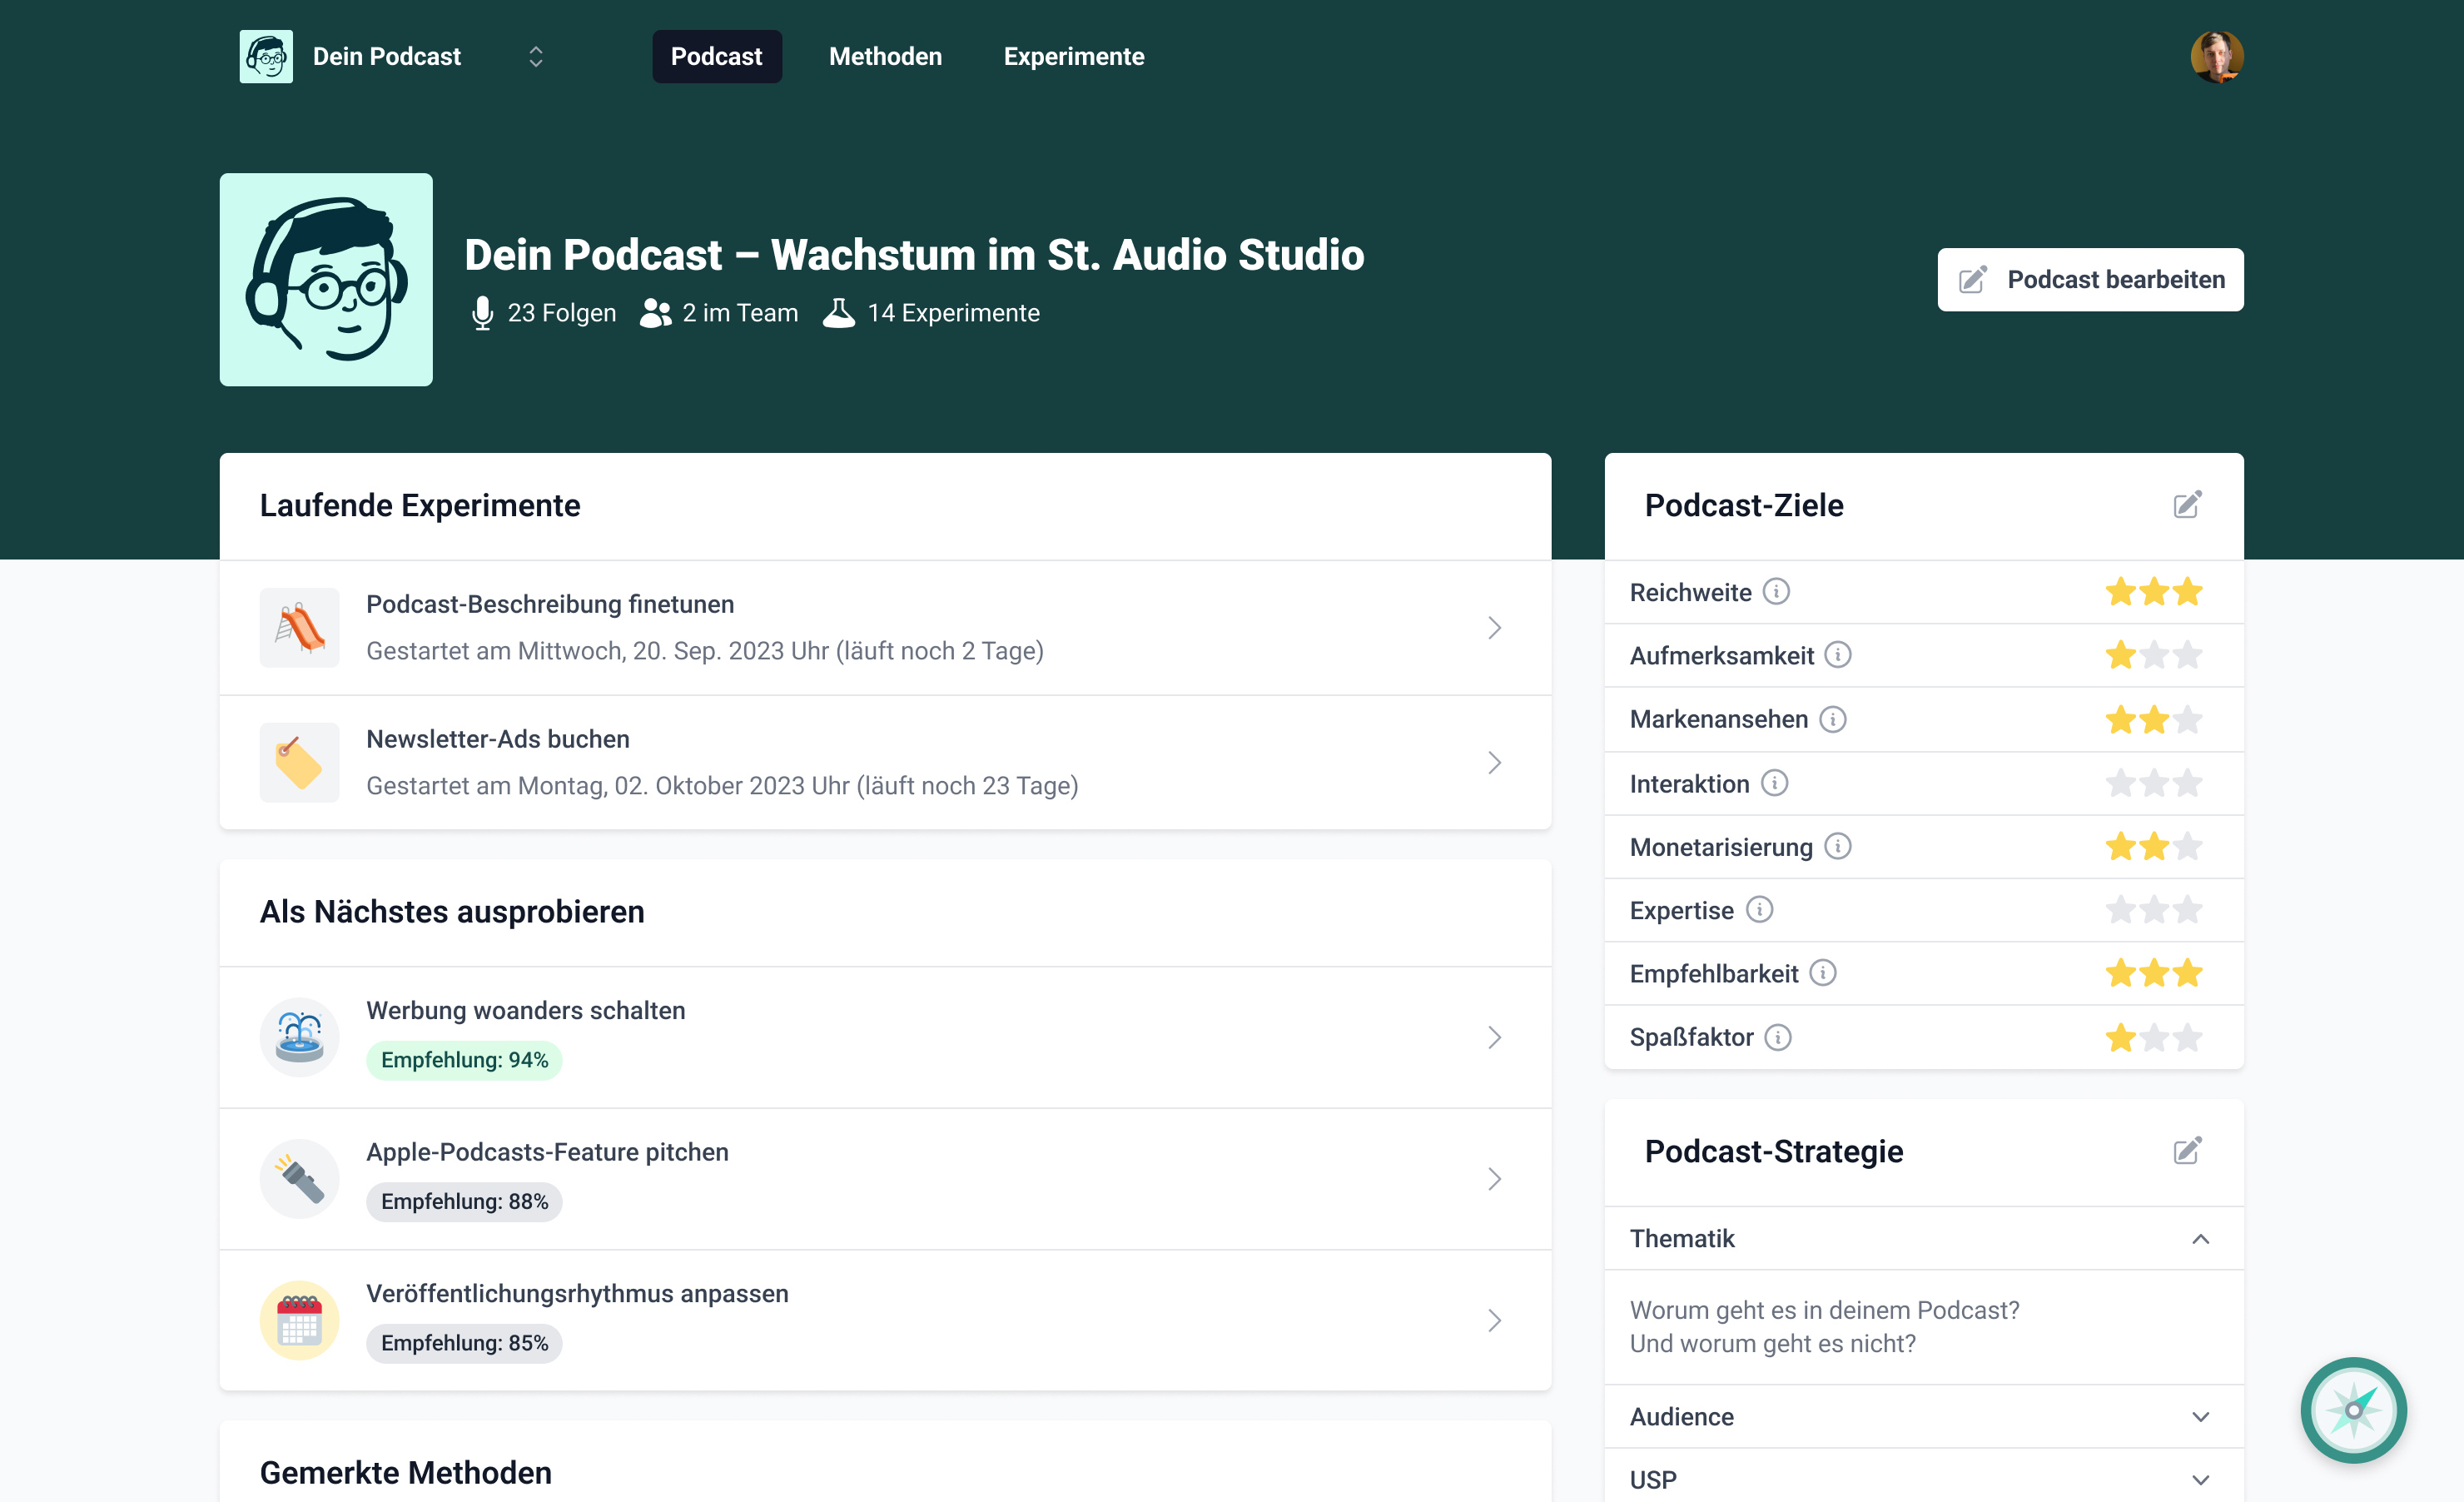
Task: Click the edit icon next to Podcast-Ziele
Action: (2186, 505)
